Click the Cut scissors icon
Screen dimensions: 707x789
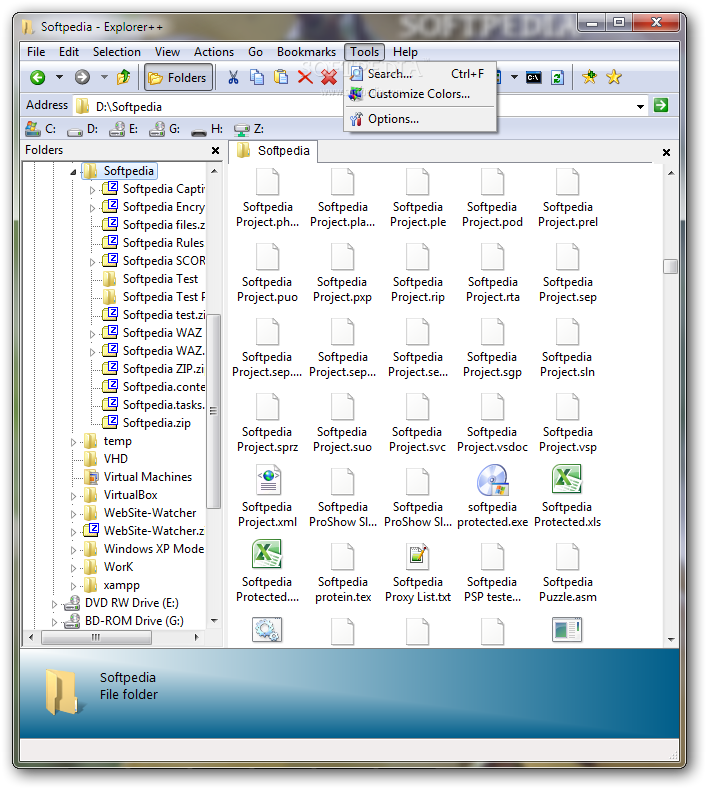[232, 77]
